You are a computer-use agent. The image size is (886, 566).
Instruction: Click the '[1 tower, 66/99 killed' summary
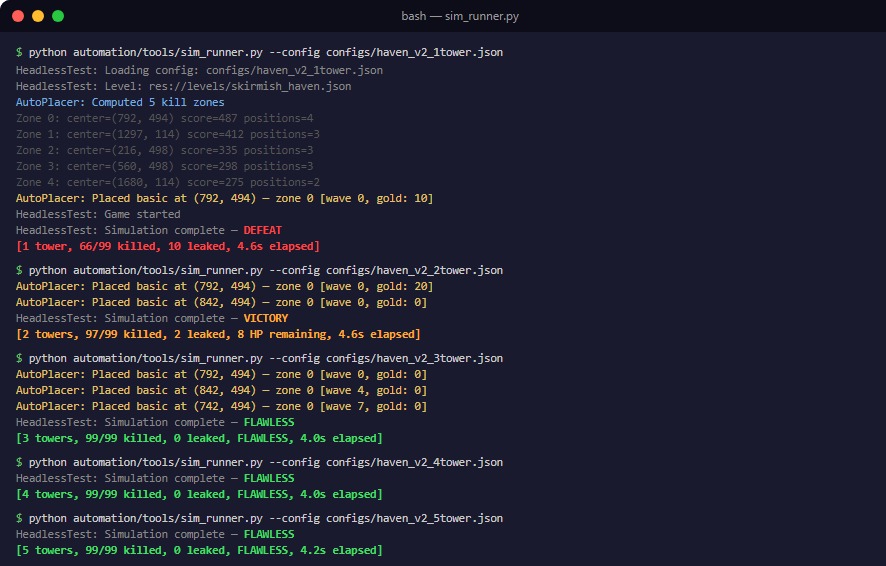click(168, 246)
